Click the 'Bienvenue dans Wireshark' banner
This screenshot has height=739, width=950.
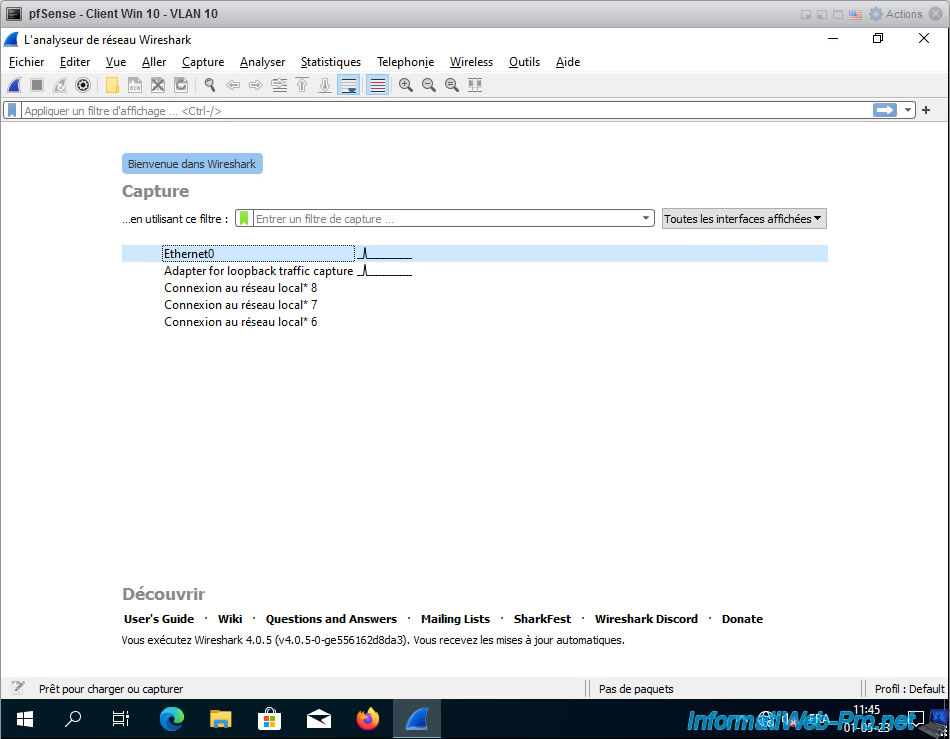point(192,164)
